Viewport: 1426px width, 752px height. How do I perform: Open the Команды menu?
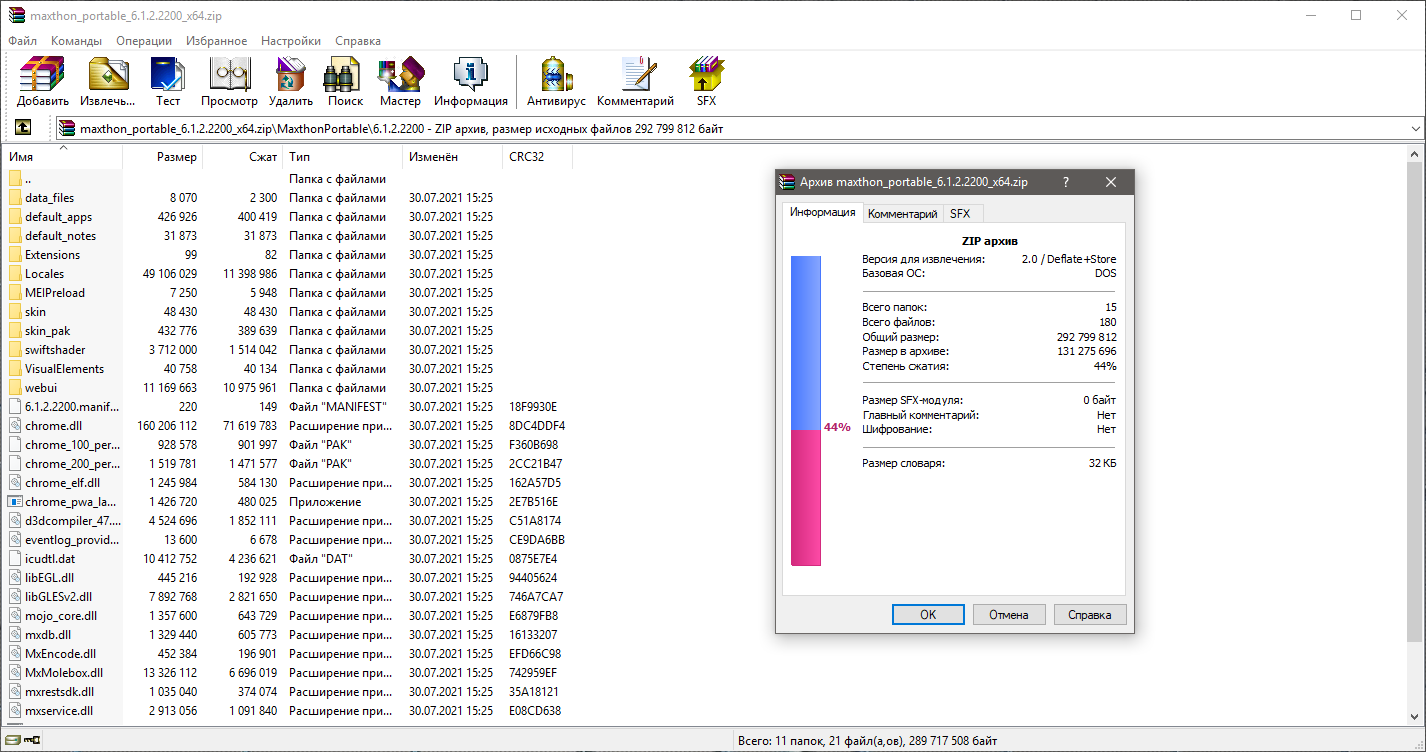click(x=76, y=41)
